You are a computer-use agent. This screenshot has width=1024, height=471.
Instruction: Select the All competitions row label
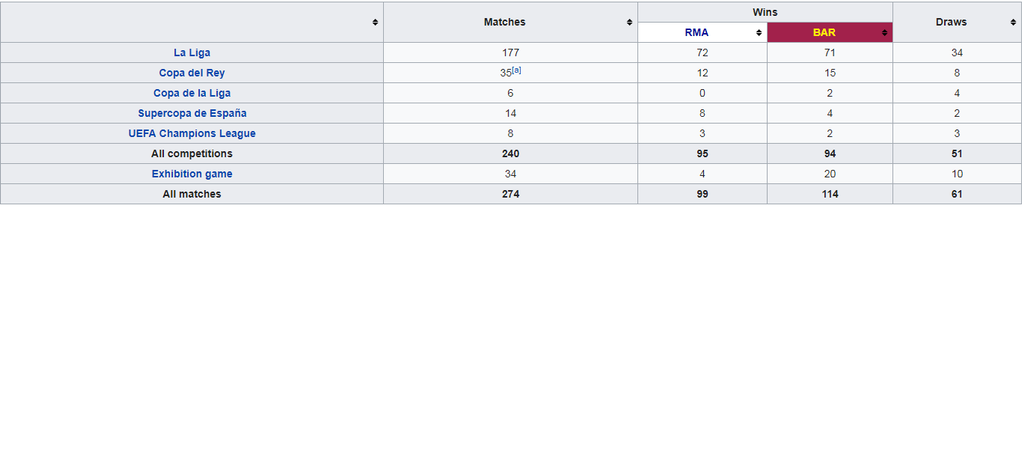click(192, 154)
